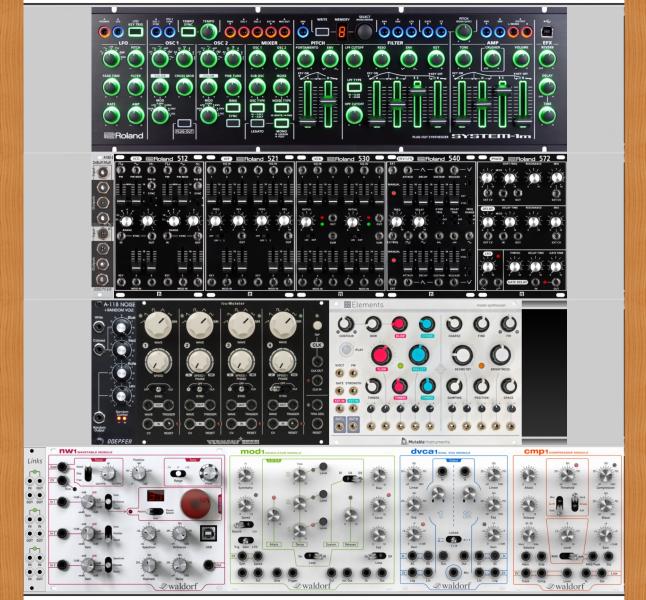The height and width of the screenshot is (600, 646).
Task: Click the large cyan MALLET knob on Elements
Action: click(x=419, y=355)
